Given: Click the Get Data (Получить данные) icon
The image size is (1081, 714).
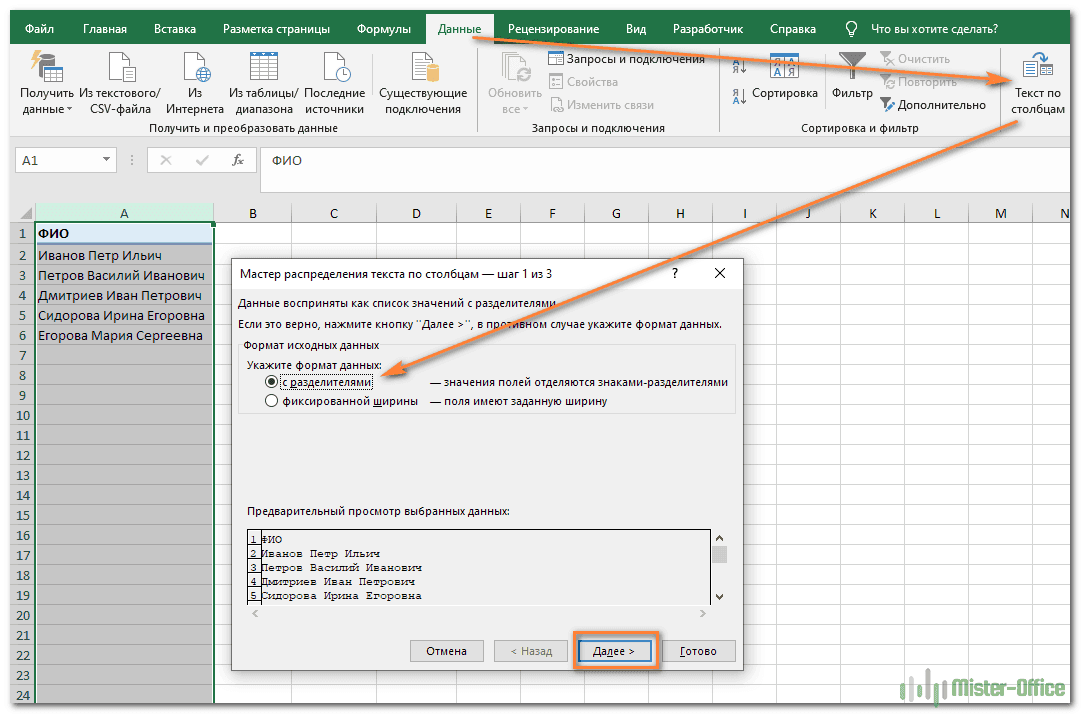Looking at the screenshot, I should click(x=47, y=66).
